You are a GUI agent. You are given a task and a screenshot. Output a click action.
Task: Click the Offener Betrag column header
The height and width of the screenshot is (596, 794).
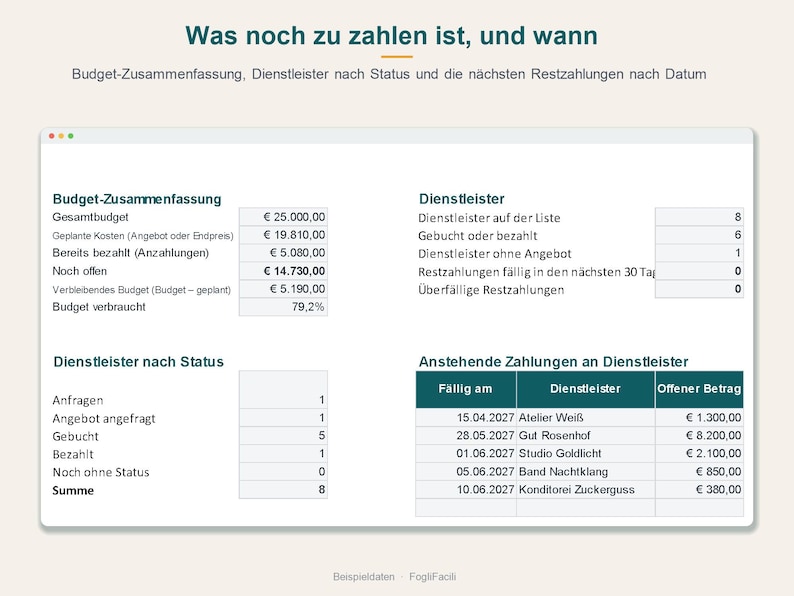click(699, 389)
